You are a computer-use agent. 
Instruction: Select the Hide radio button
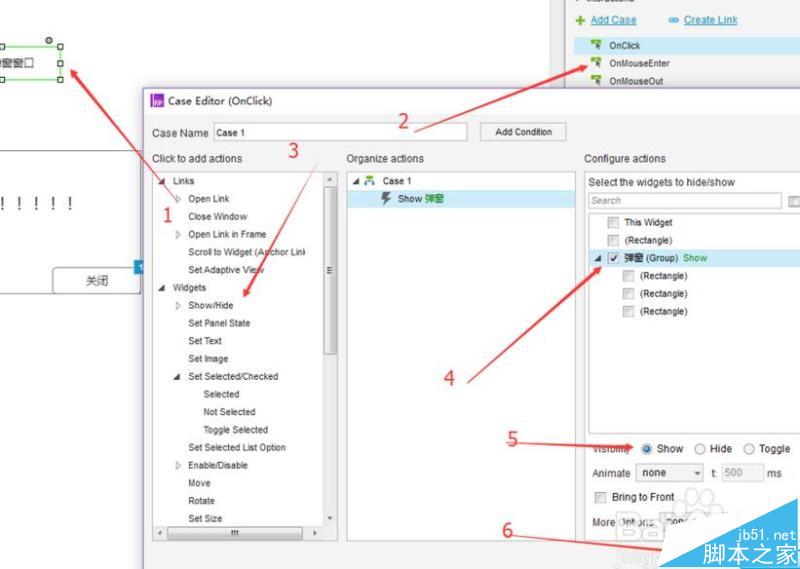(x=700, y=449)
